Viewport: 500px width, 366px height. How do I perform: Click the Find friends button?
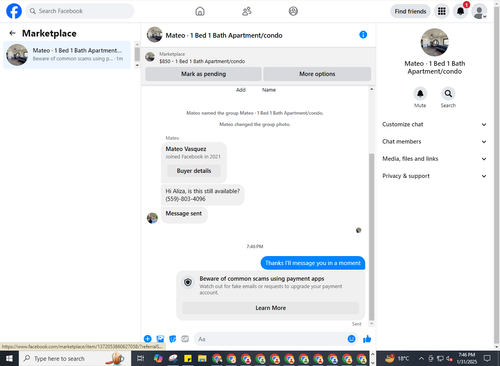pos(410,11)
